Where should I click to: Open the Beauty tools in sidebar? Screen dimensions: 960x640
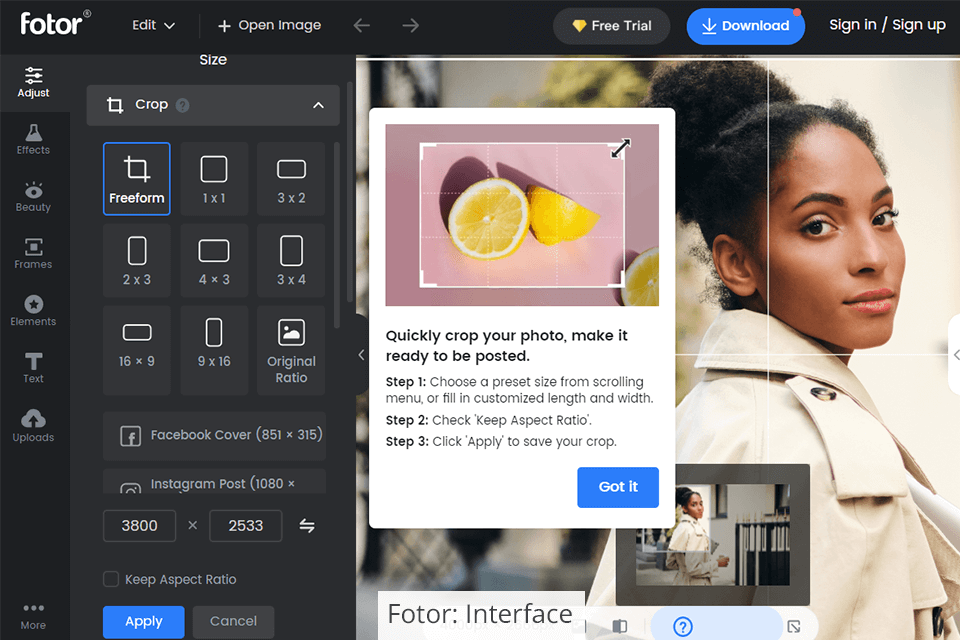33,197
